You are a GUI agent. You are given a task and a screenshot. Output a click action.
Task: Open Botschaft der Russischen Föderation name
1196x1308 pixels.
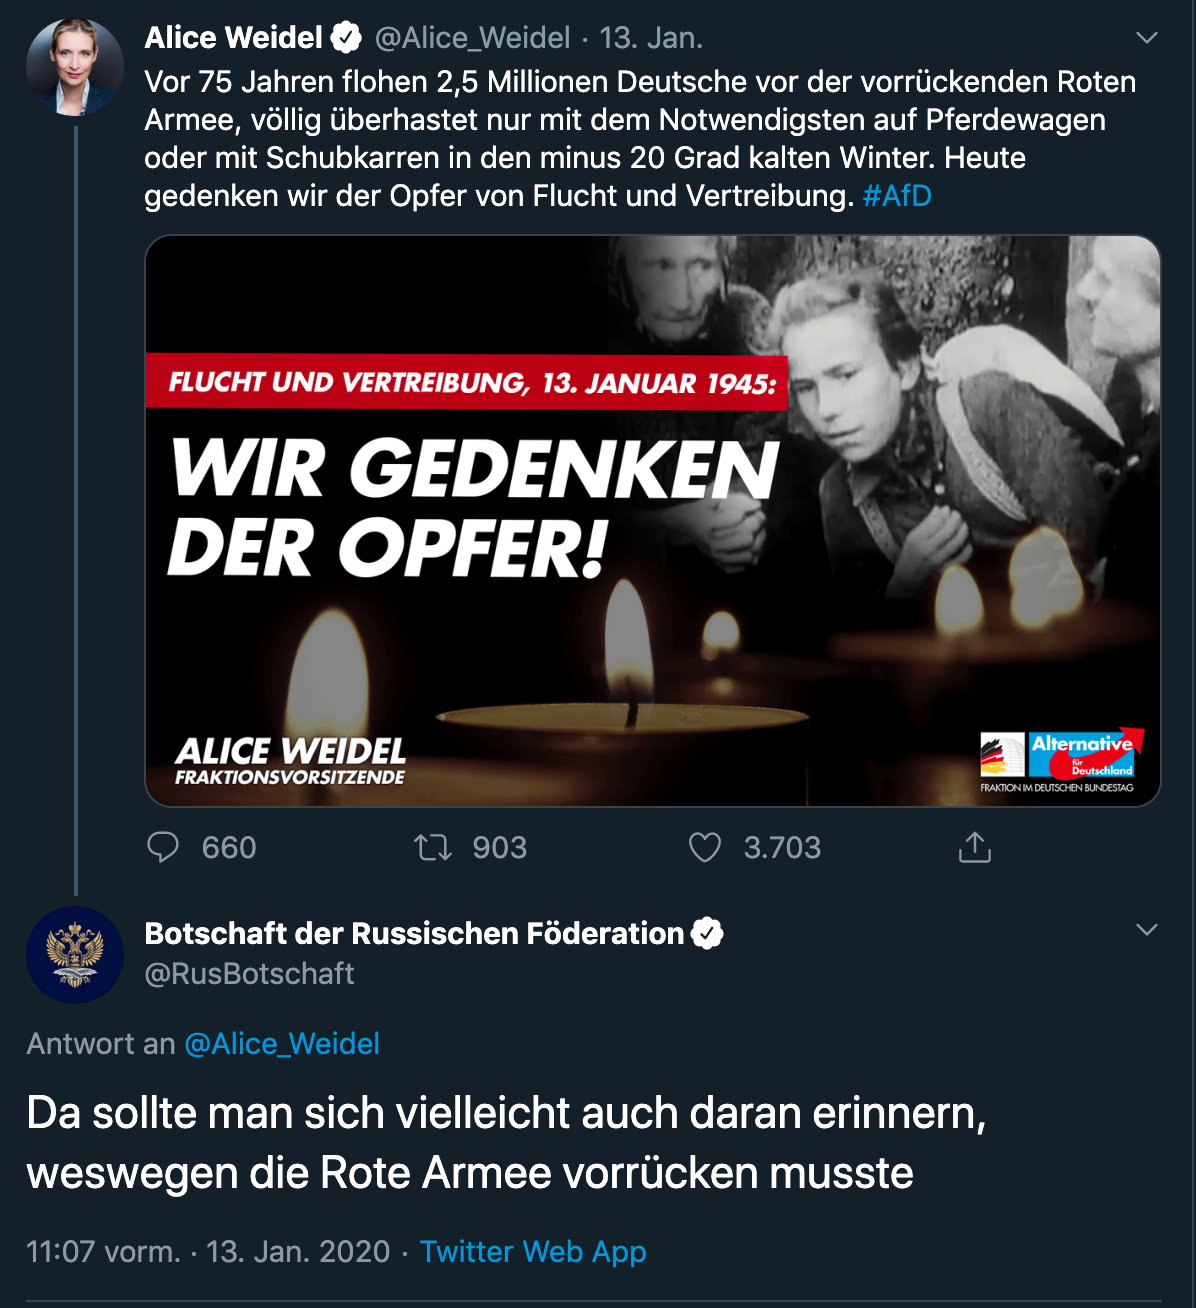coord(414,933)
